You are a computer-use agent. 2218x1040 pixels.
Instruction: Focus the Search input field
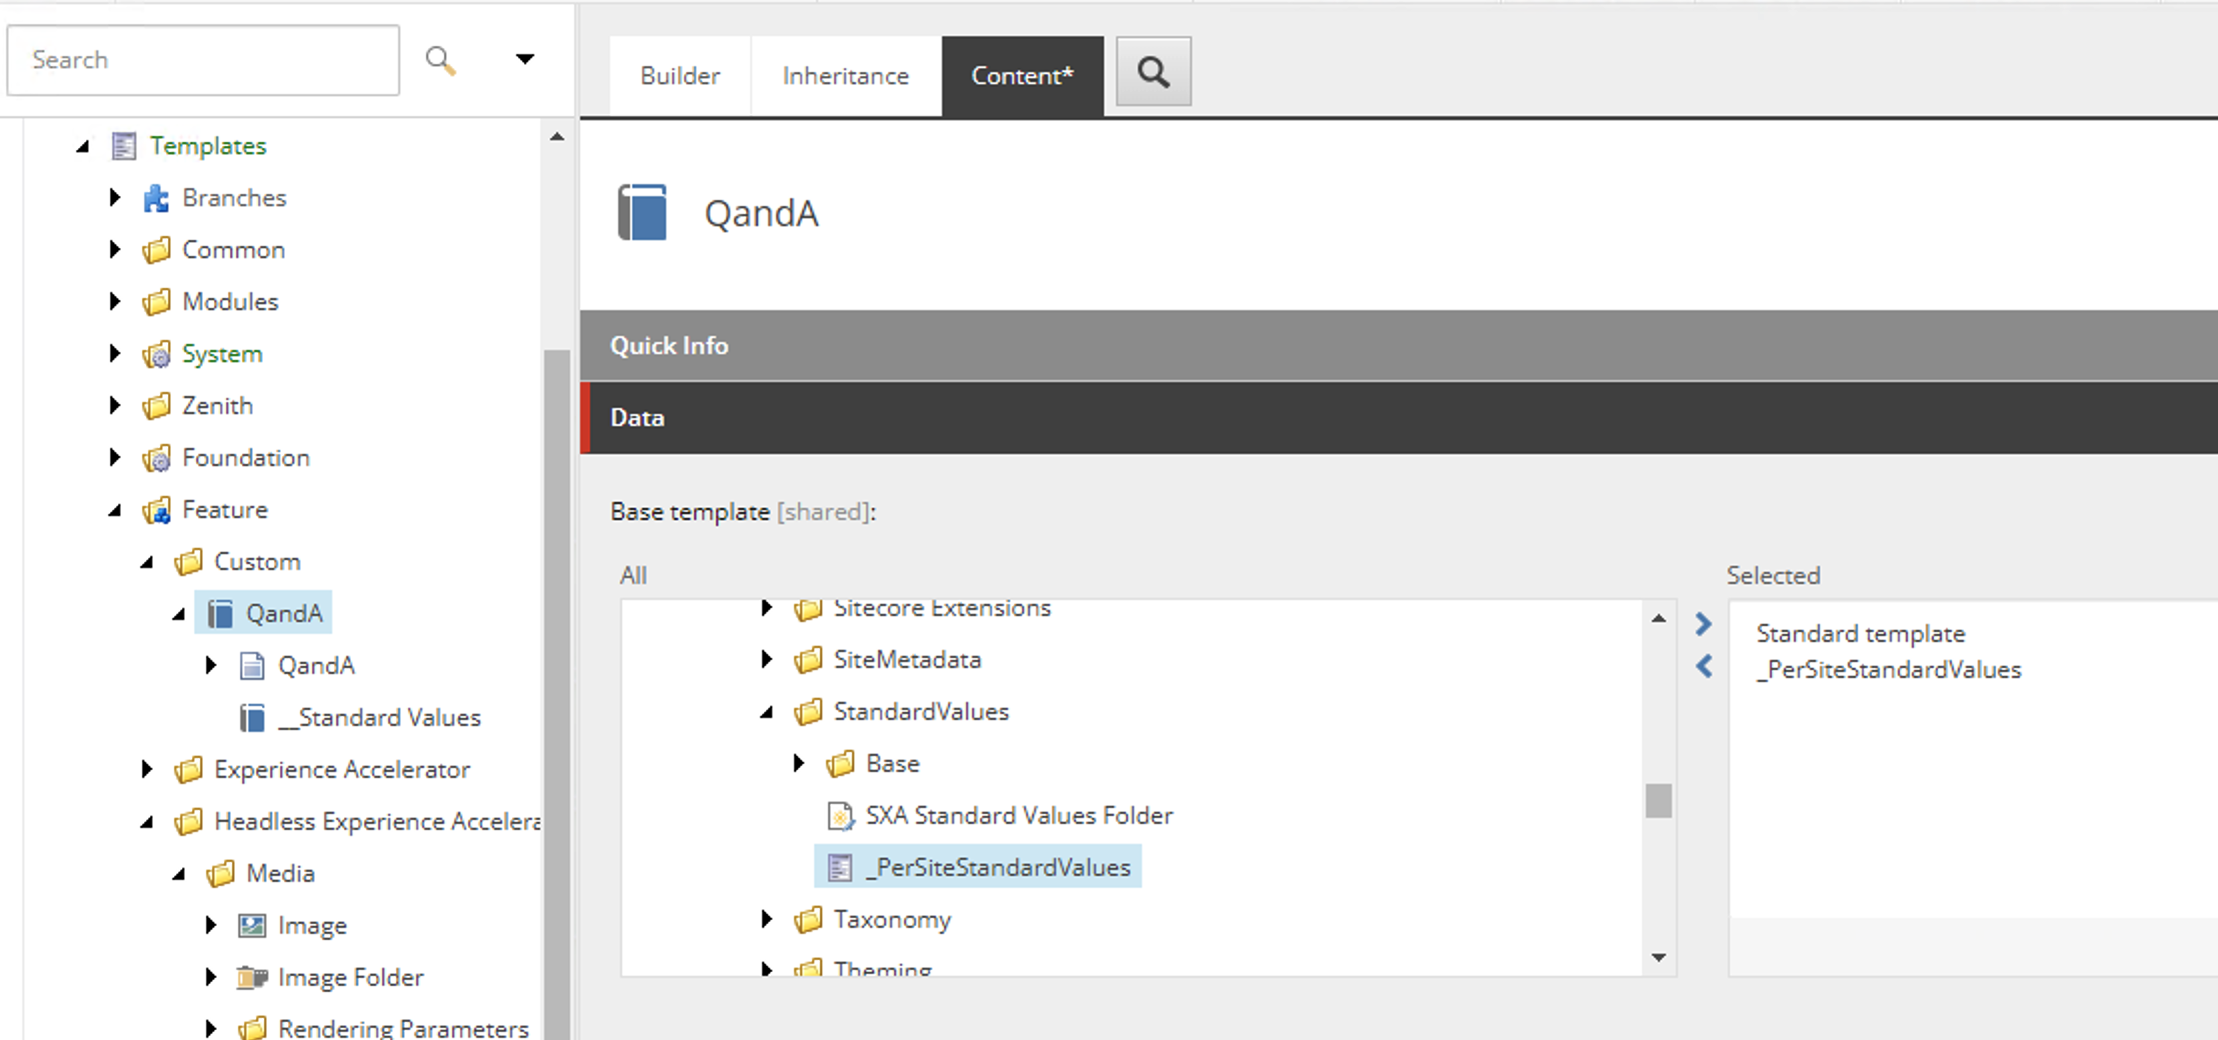tap(203, 60)
